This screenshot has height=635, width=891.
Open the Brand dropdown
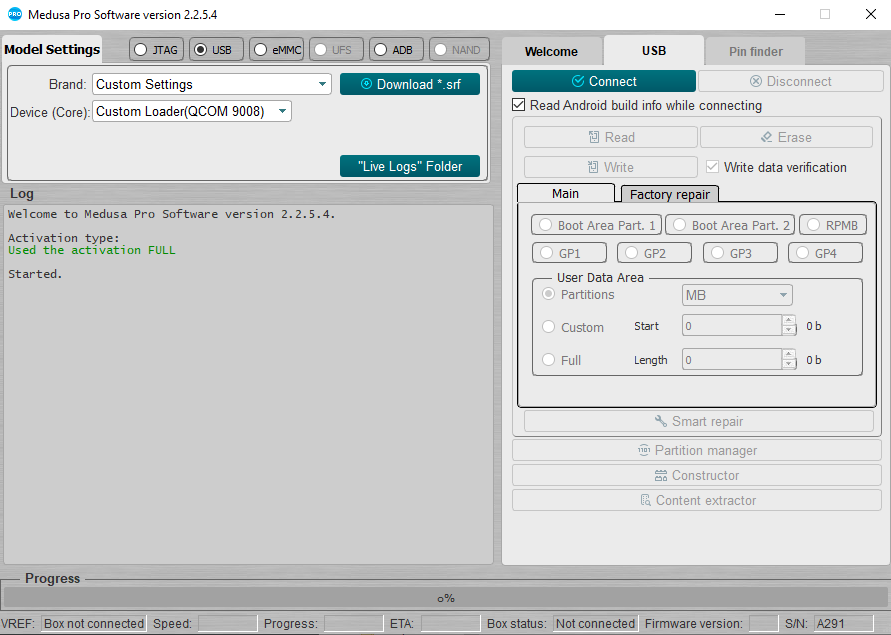point(212,84)
